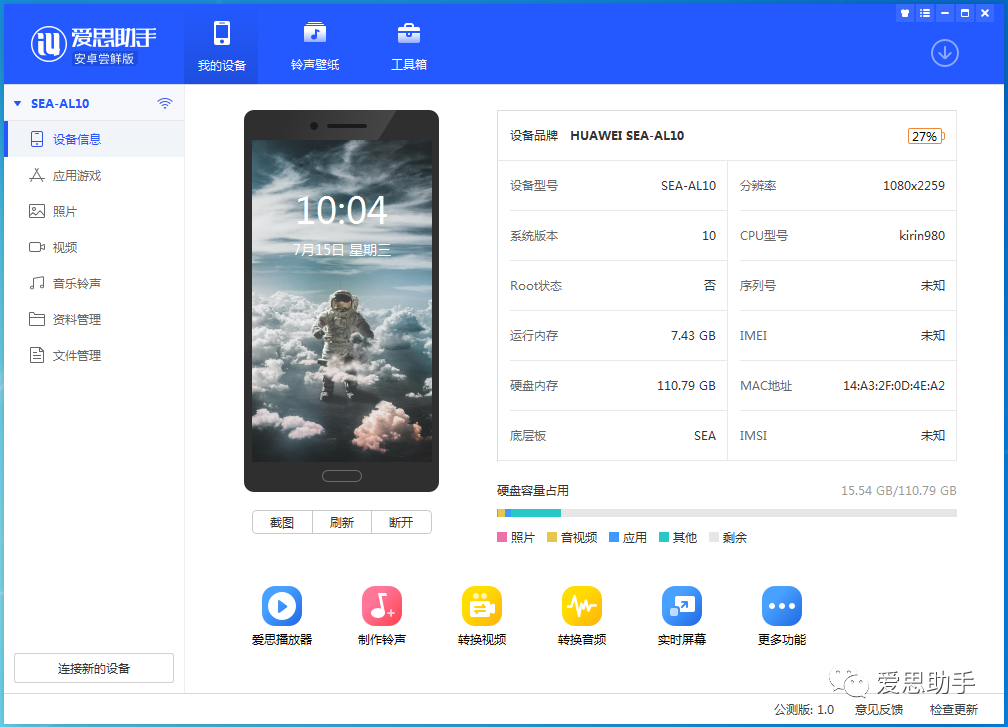Click the 底层板 value SEA
Image resolution: width=1008 pixels, height=727 pixels.
click(705, 436)
